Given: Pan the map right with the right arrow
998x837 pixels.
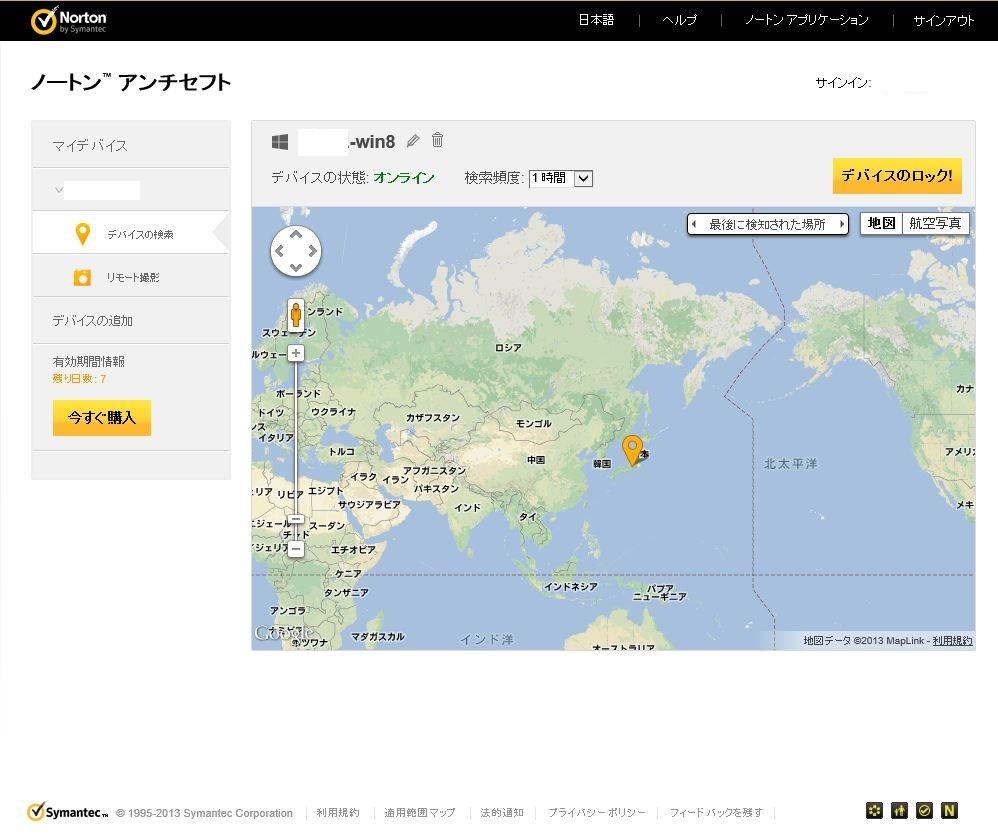Looking at the screenshot, I should (x=313, y=251).
